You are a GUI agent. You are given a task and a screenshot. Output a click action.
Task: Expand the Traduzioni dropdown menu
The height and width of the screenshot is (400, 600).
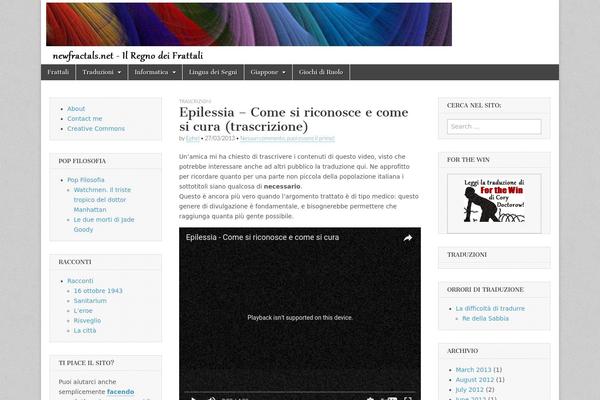pyautogui.click(x=102, y=72)
